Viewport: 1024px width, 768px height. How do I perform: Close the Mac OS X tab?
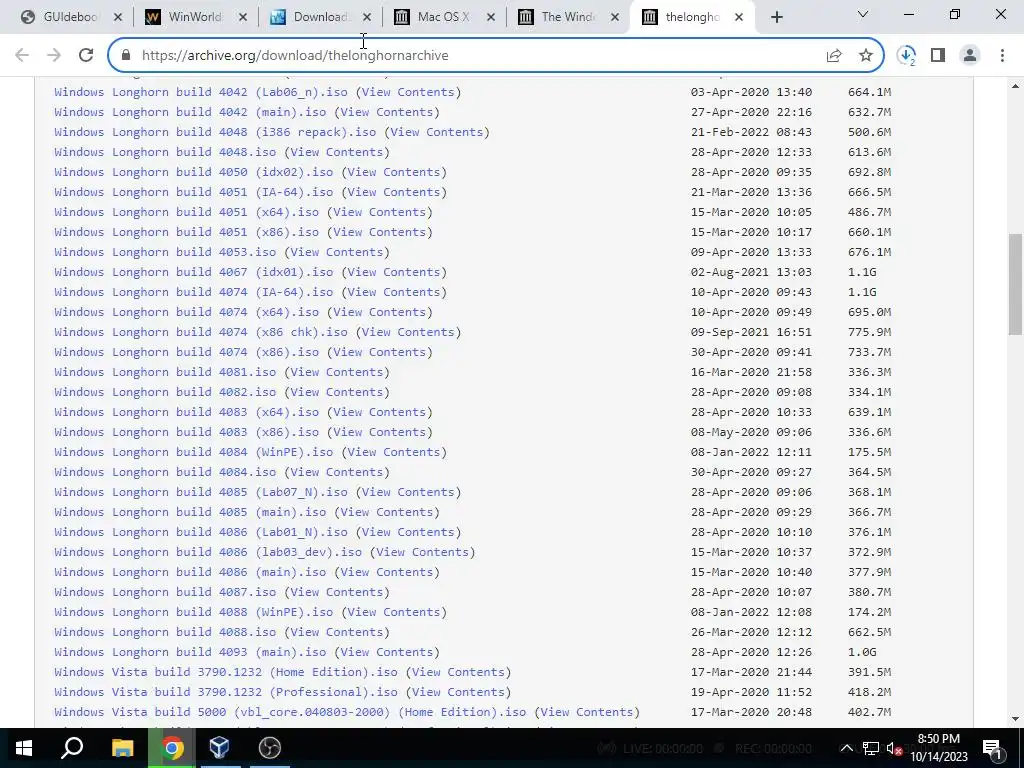coord(491,18)
